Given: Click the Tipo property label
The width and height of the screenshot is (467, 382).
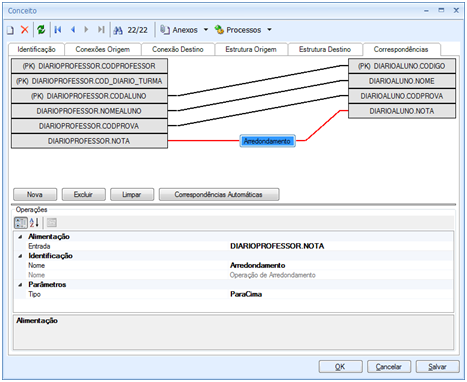Looking at the screenshot, I should (x=35, y=294).
